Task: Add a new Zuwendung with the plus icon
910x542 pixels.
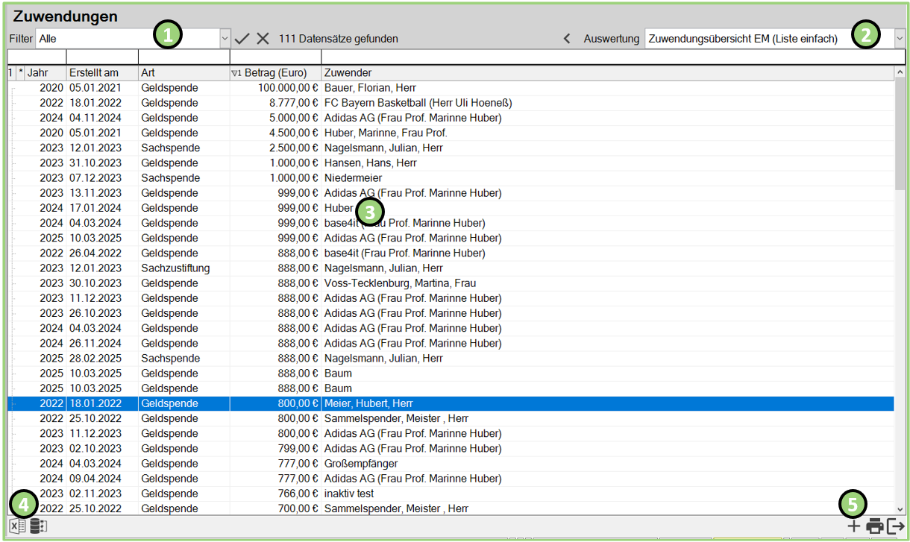Action: tap(853, 526)
